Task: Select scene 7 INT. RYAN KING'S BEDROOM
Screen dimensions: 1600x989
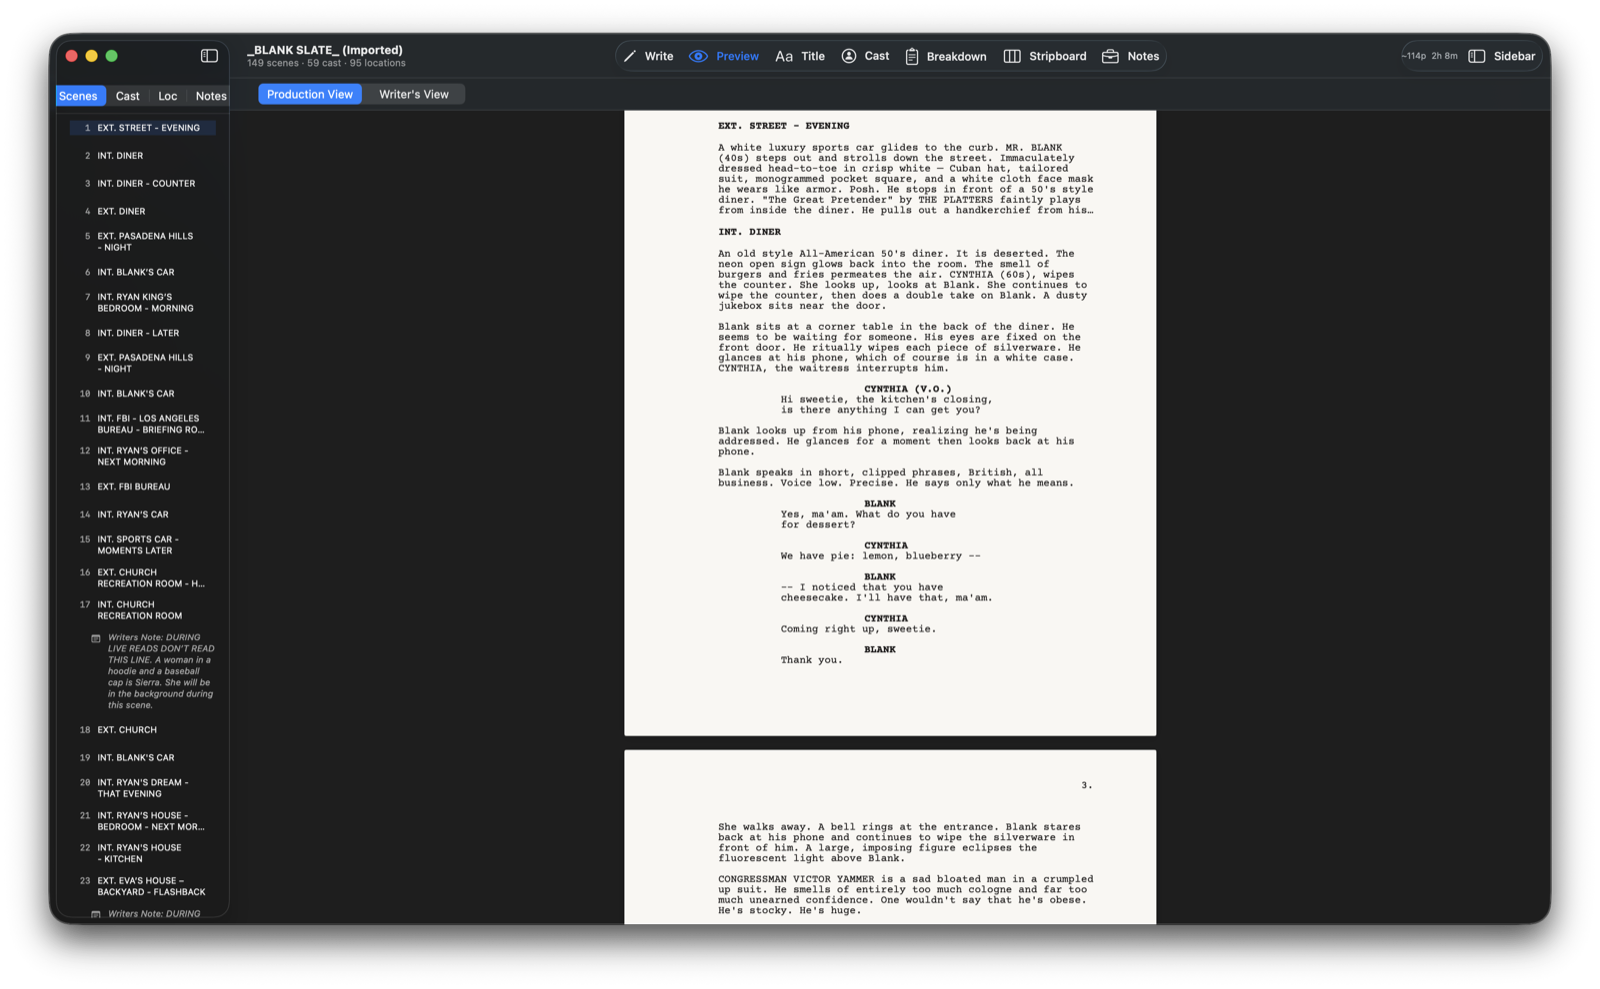Action: (143, 303)
